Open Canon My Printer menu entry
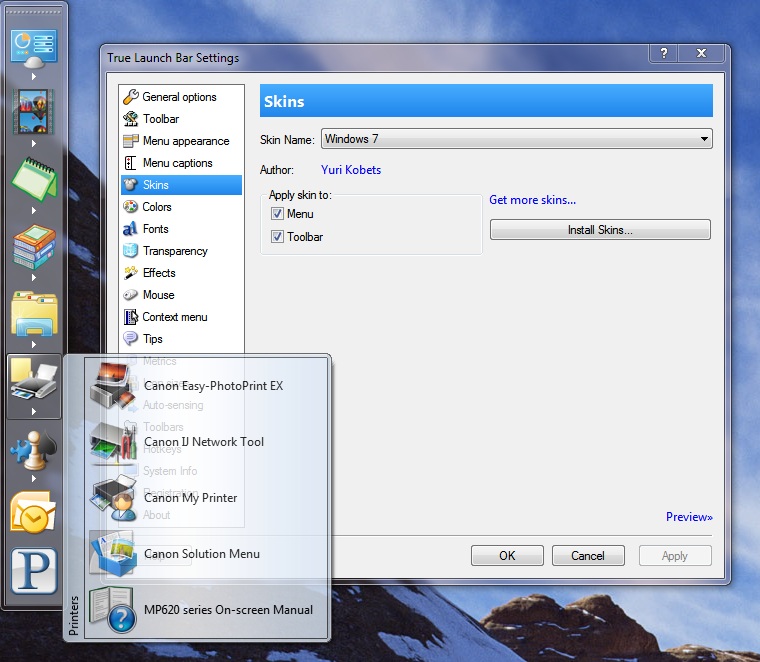 206,498
